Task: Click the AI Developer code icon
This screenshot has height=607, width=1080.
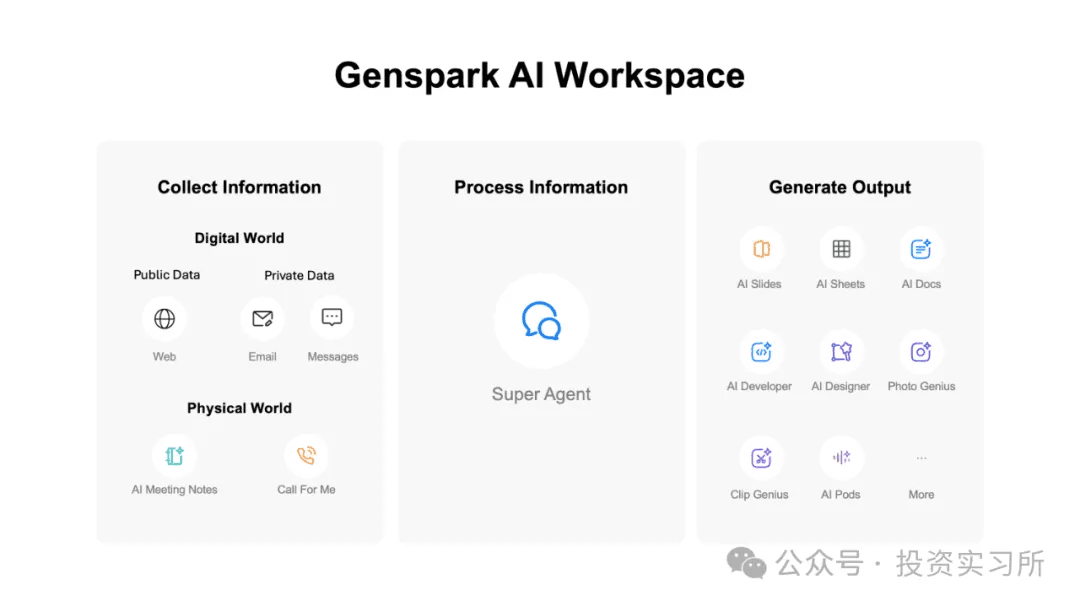Action: (x=761, y=352)
